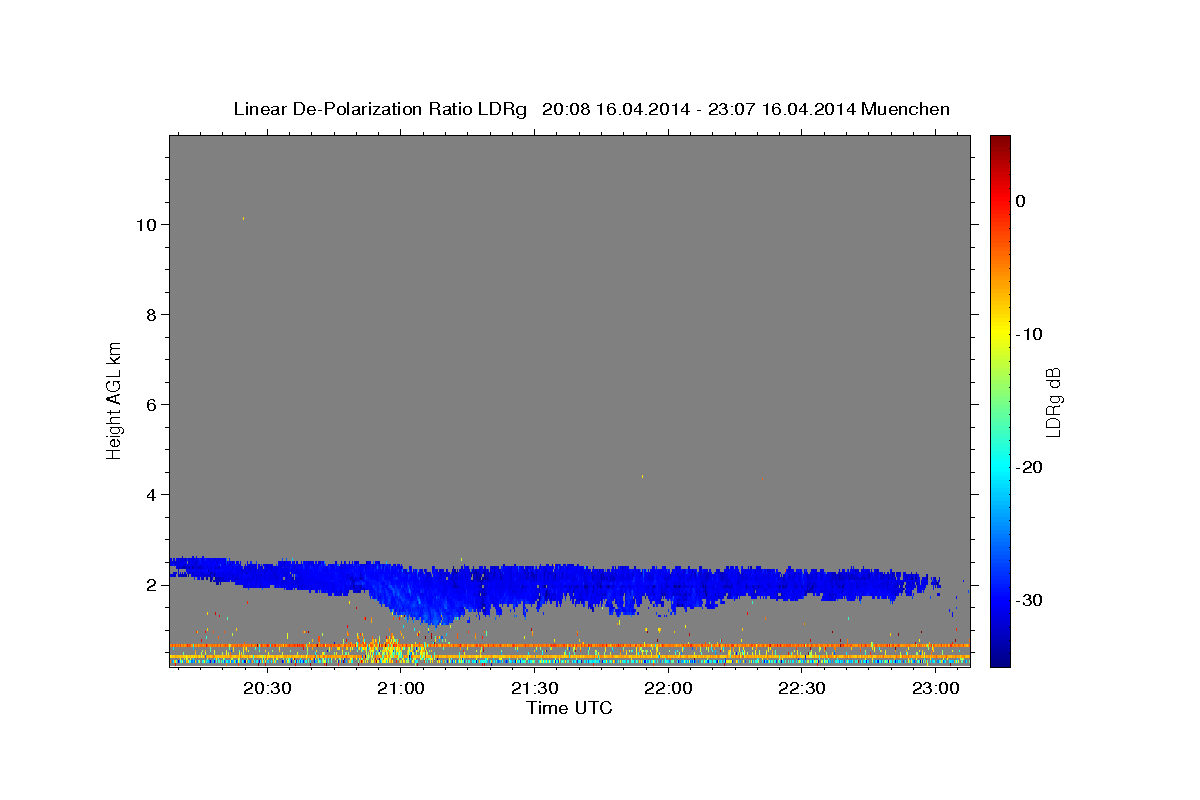Viewport: 1200px width, 800px height.
Task: Click the 'Height AGL km' axis label
Action: [x=114, y=399]
